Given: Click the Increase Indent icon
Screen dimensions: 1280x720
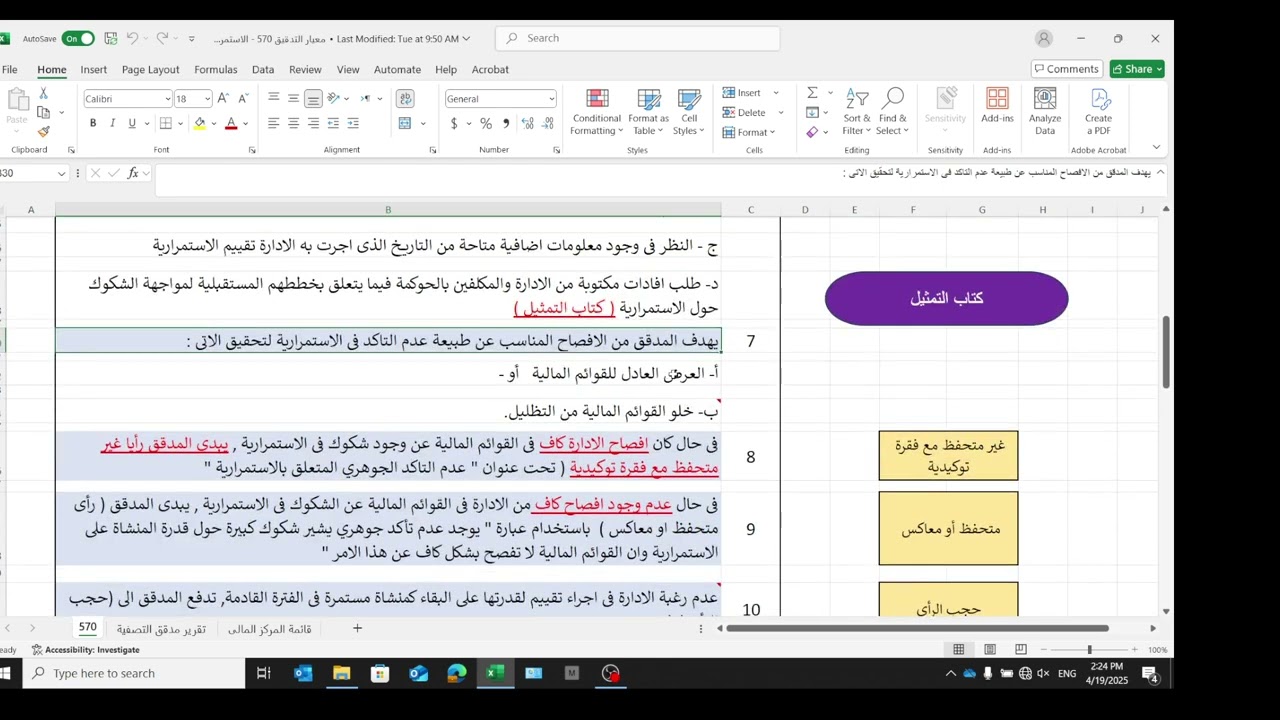Looking at the screenshot, I should 353,123.
